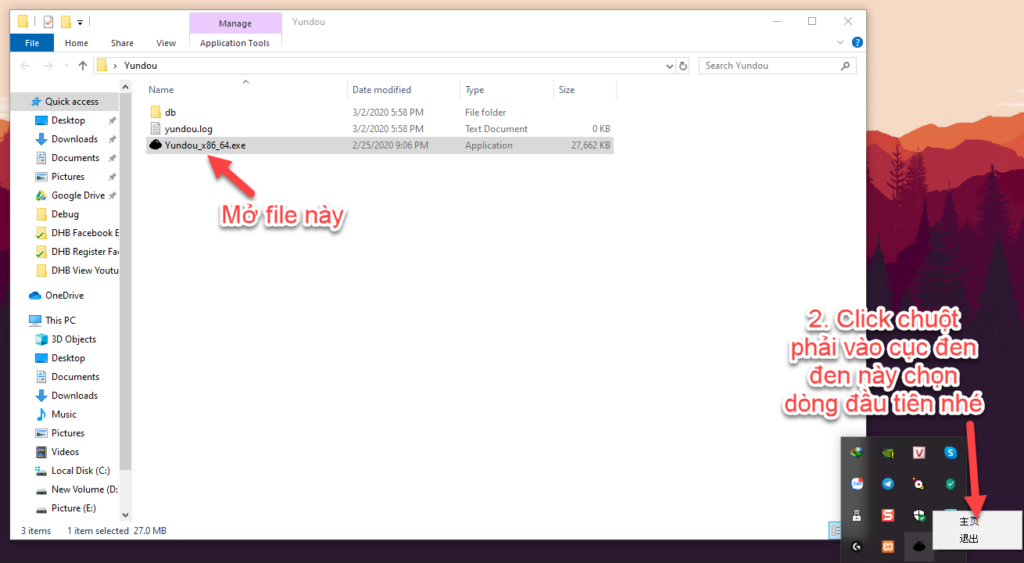The height and width of the screenshot is (563, 1024).
Task: Select Yundou_x86_64.exe application file
Action: (379, 145)
